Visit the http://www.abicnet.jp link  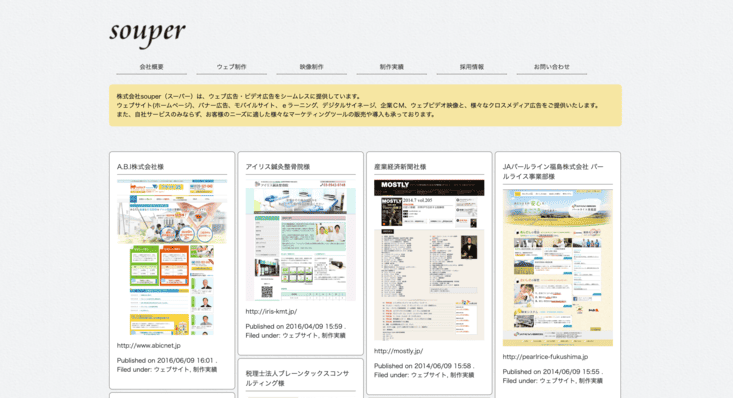[149, 346]
